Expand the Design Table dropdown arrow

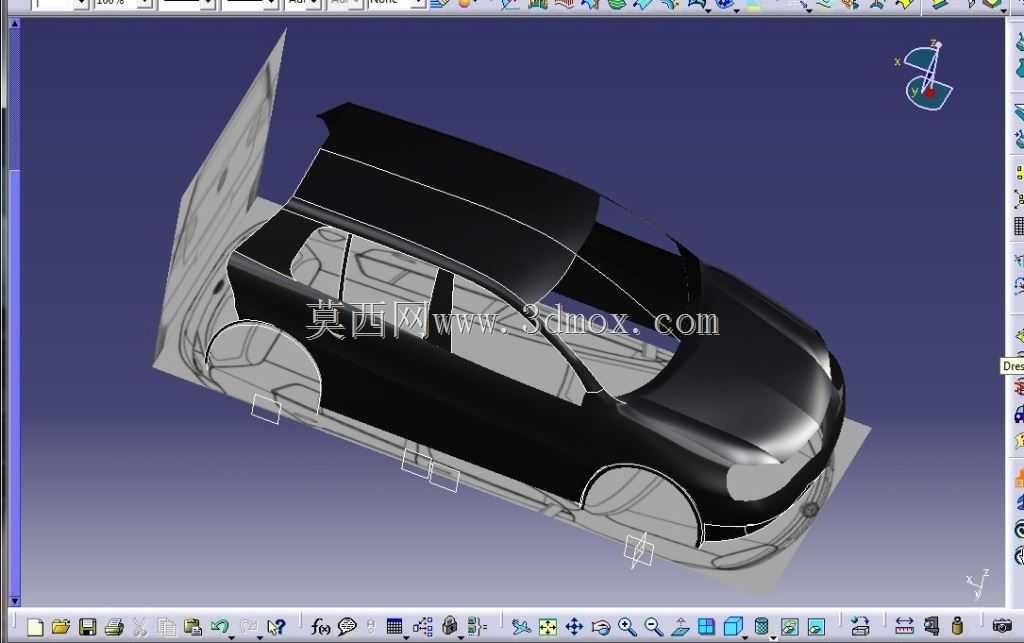pyautogui.click(x=406, y=636)
